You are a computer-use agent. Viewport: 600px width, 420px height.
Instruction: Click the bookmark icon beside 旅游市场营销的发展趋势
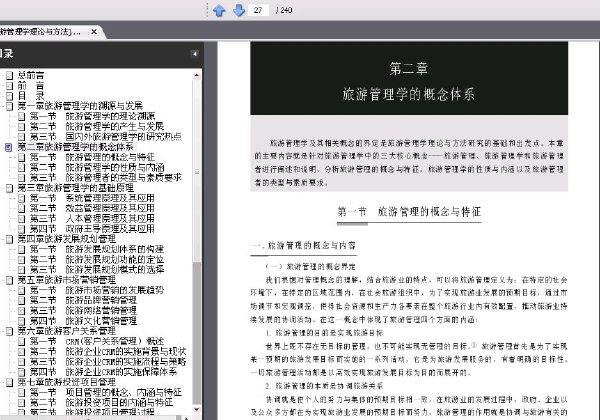pyautogui.click(x=22, y=290)
